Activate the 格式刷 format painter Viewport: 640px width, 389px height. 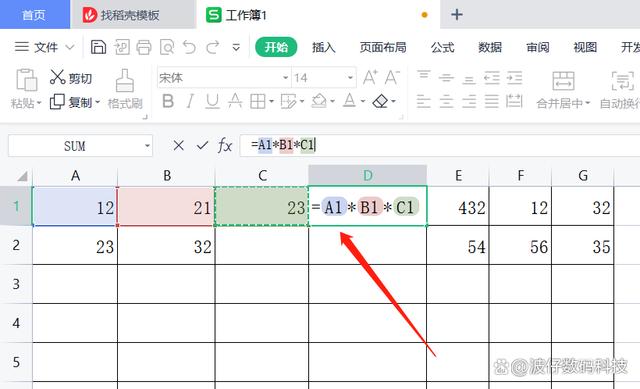125,89
